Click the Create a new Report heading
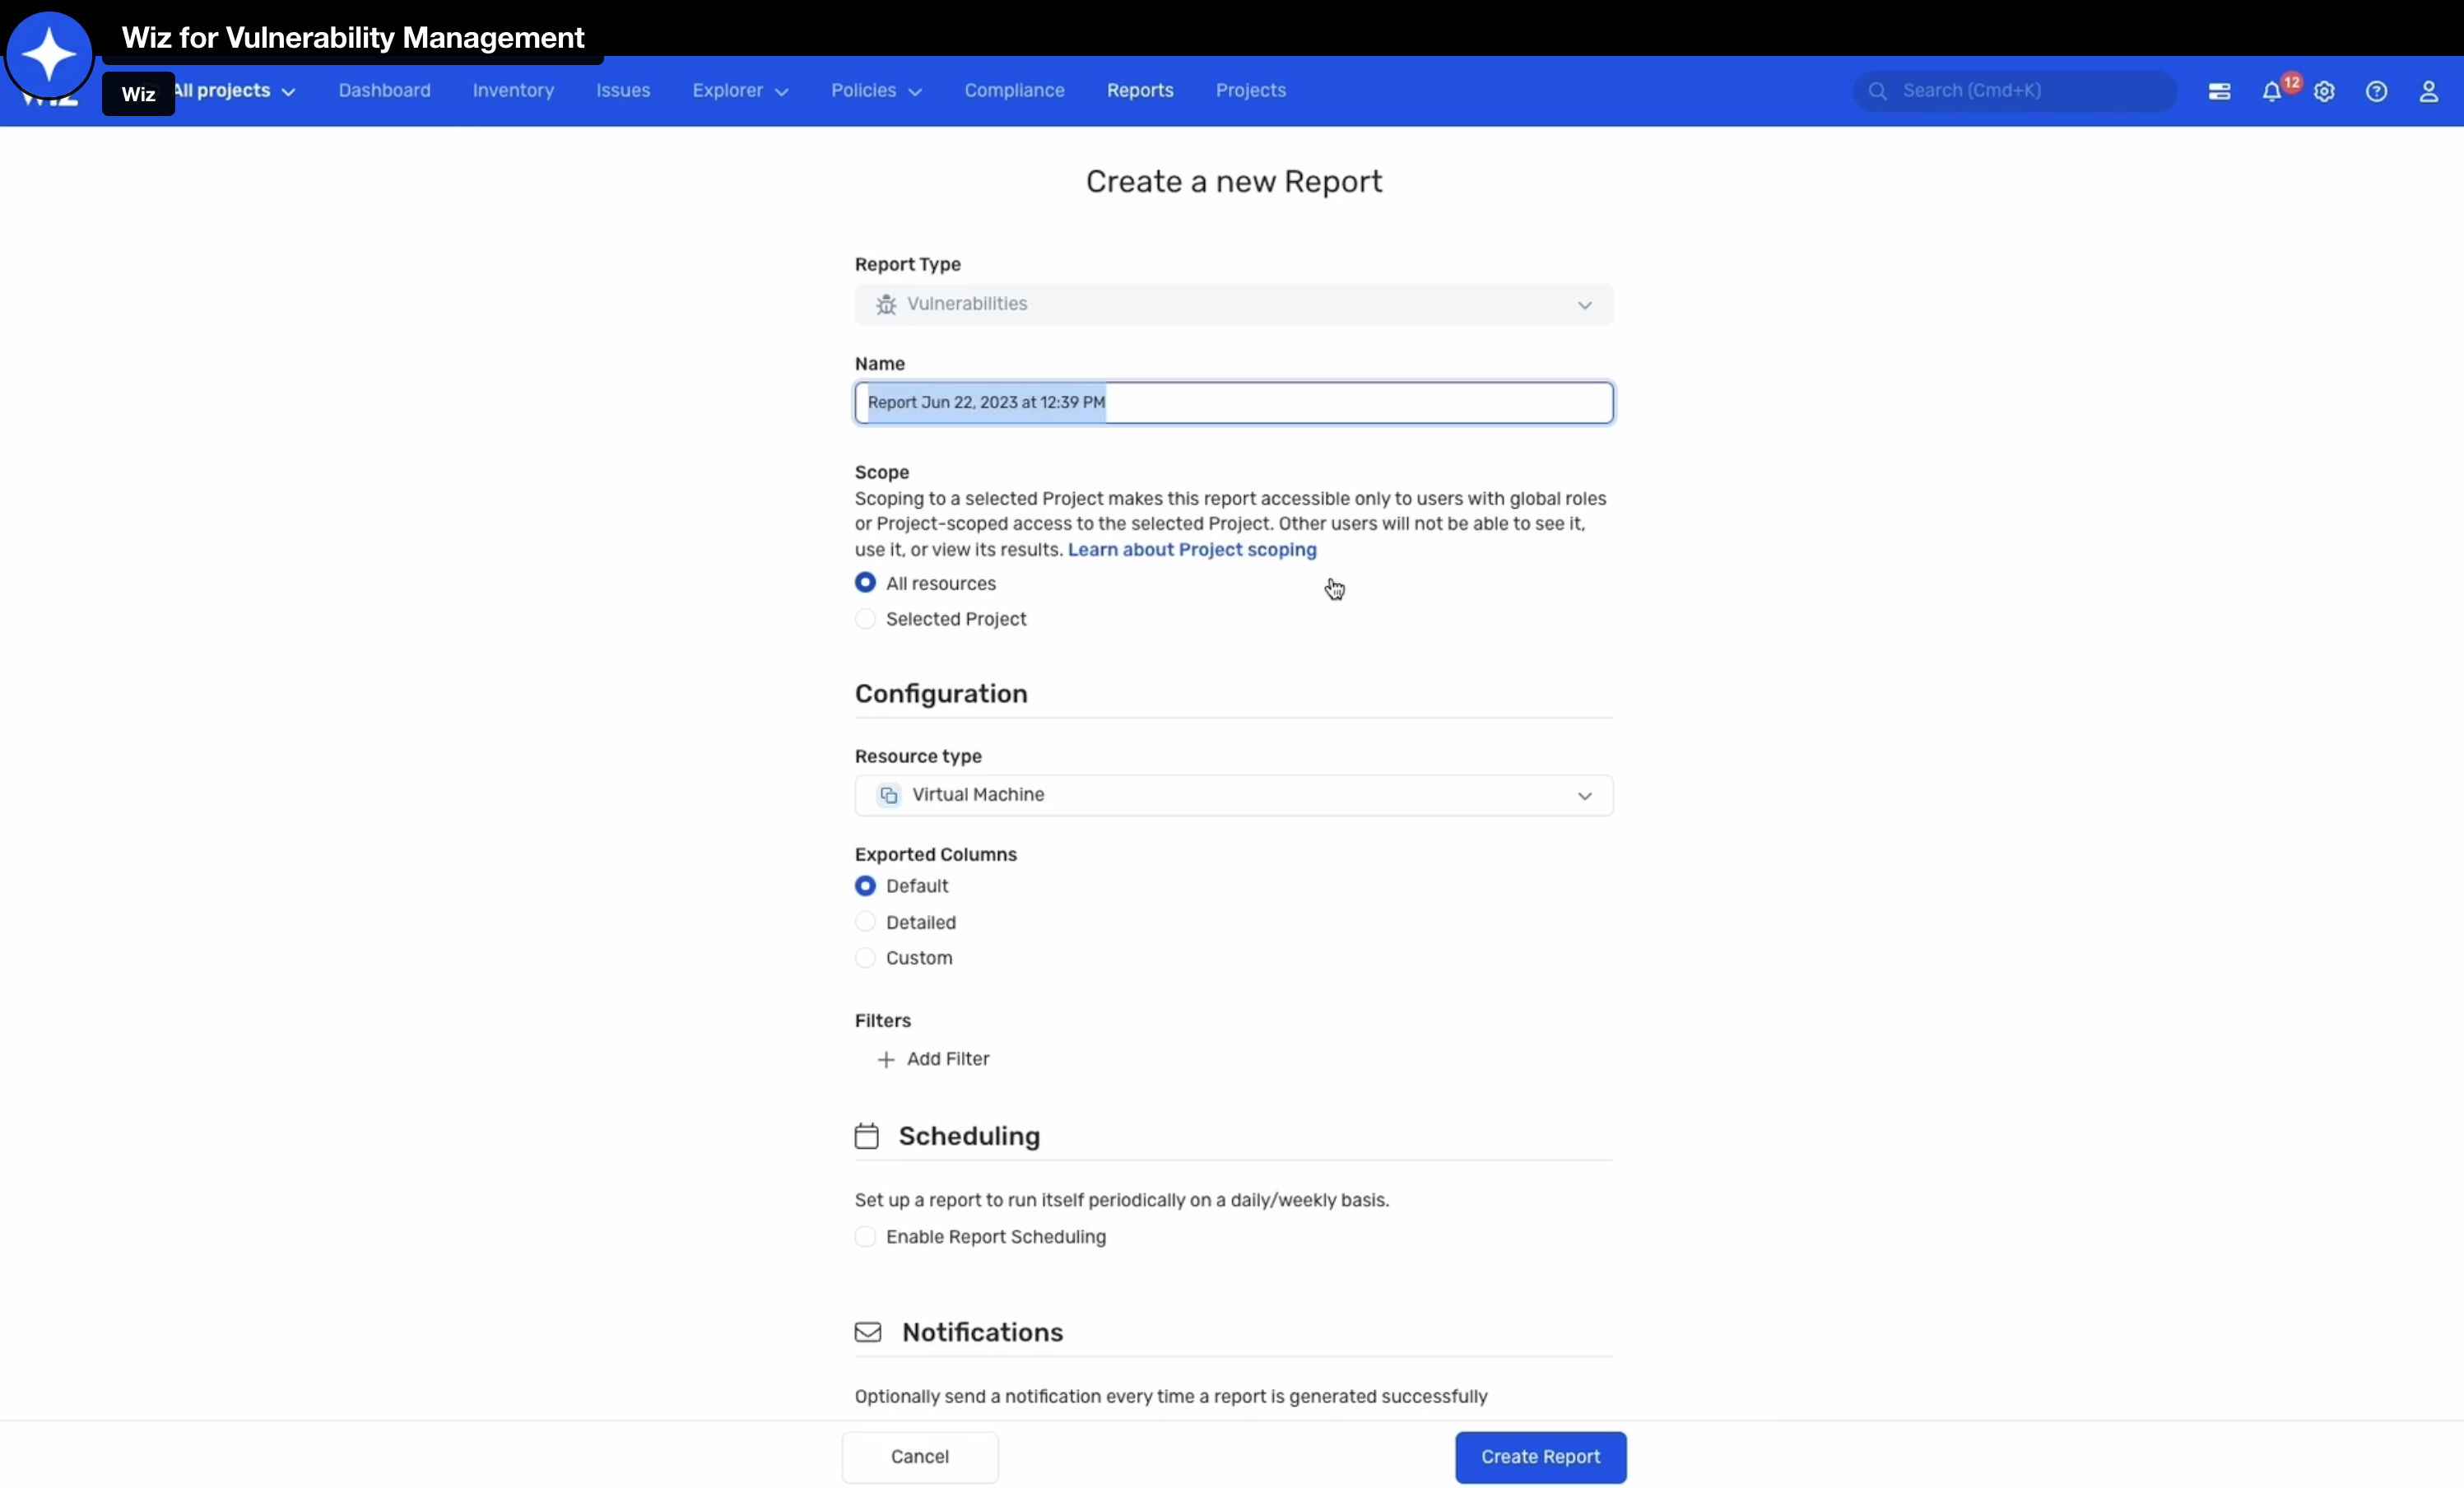This screenshot has width=2464, height=1488. point(1234,182)
